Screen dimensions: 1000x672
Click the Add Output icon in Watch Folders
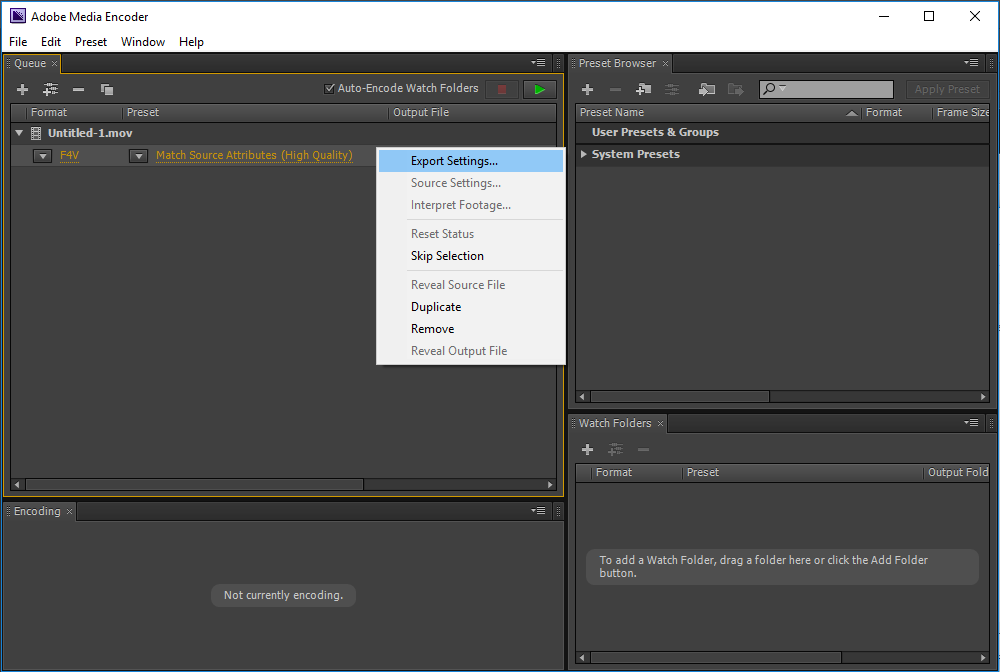[x=615, y=449]
